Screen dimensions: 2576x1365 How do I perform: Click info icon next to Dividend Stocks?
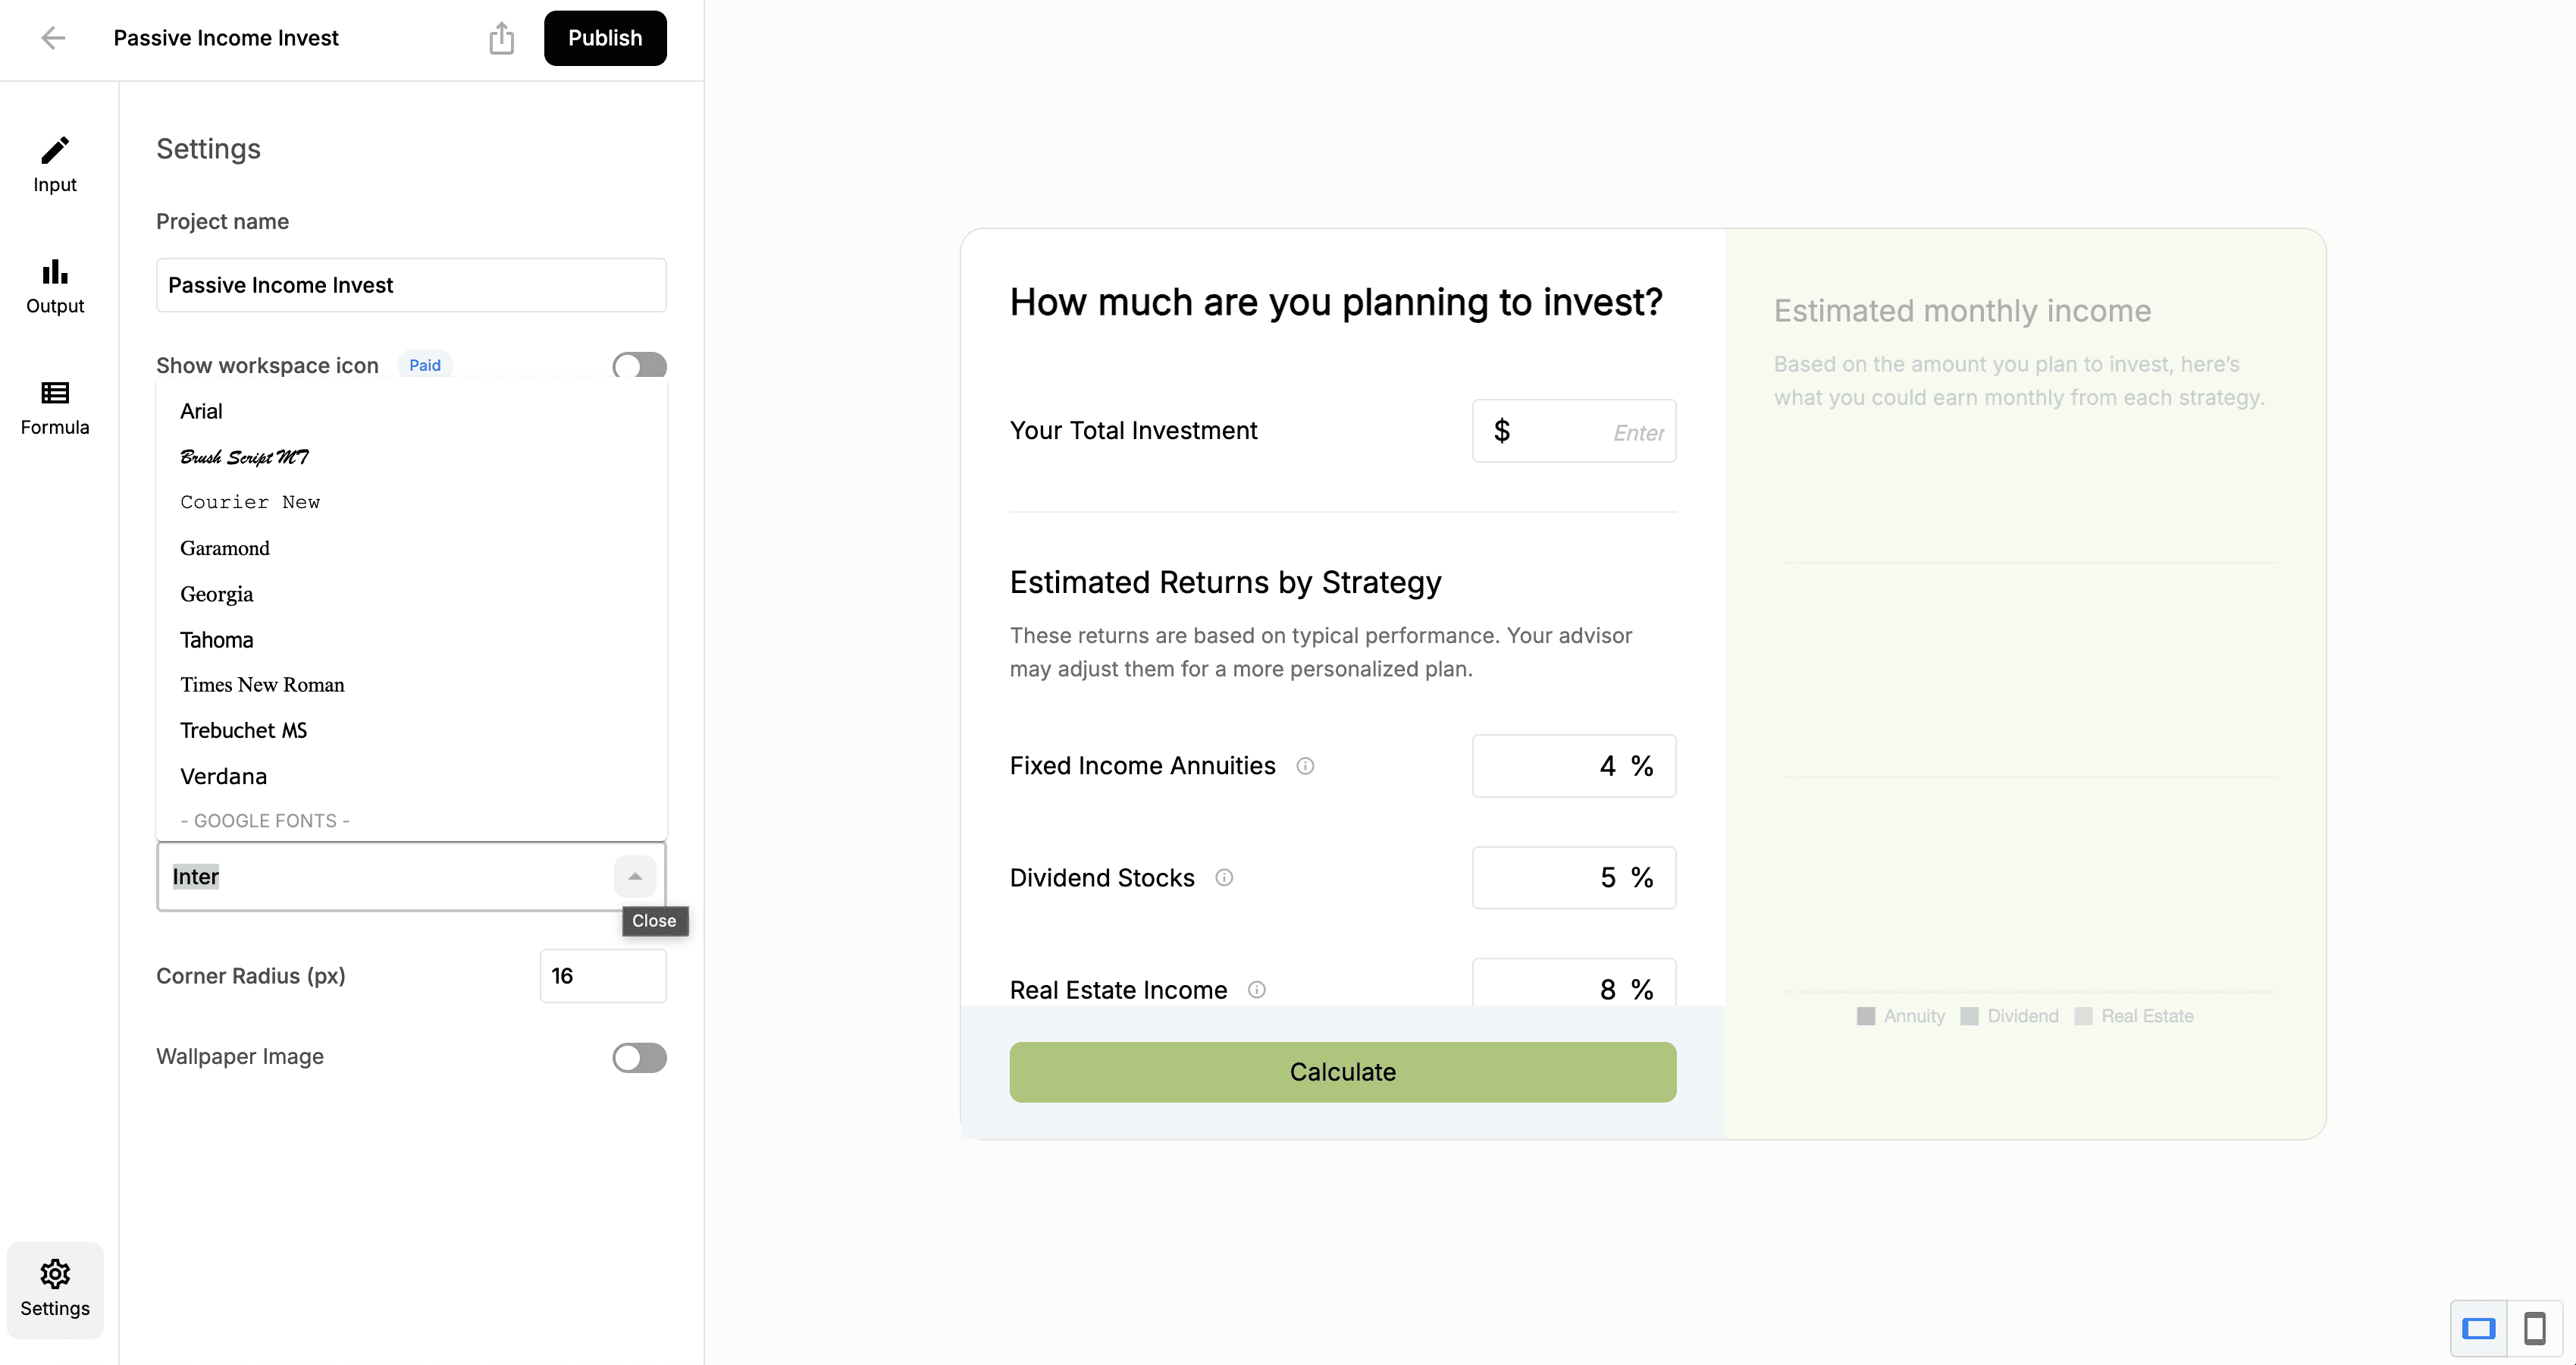[1224, 878]
